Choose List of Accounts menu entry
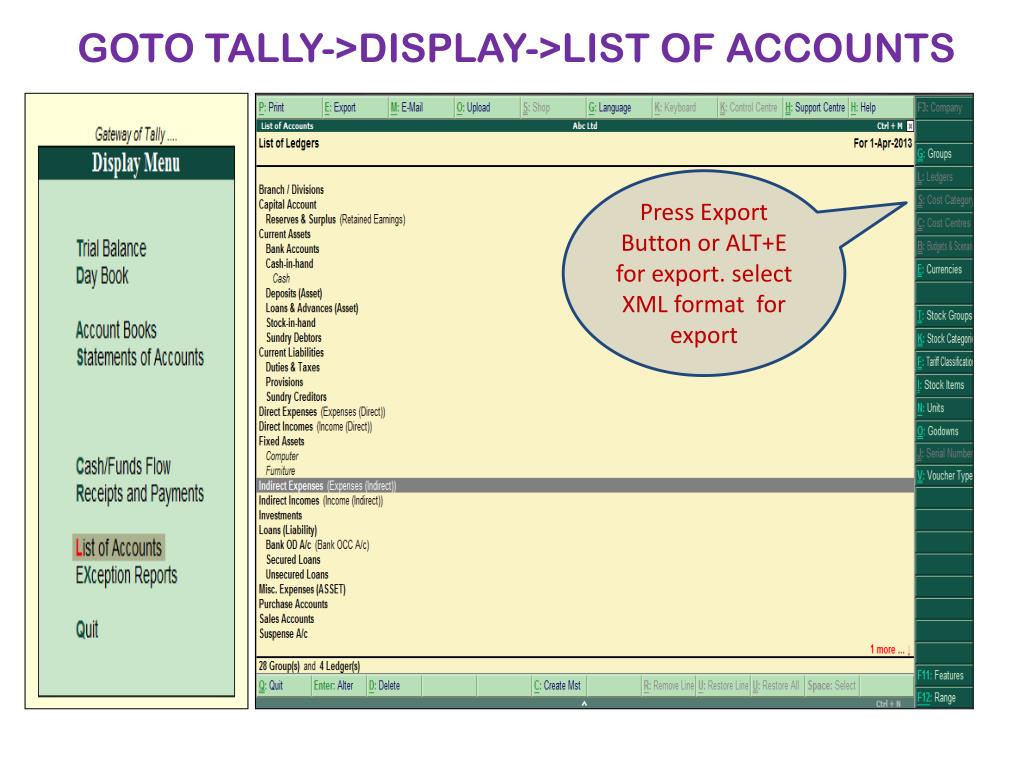Screen dimensions: 1024x768 pyautogui.click(x=118, y=548)
